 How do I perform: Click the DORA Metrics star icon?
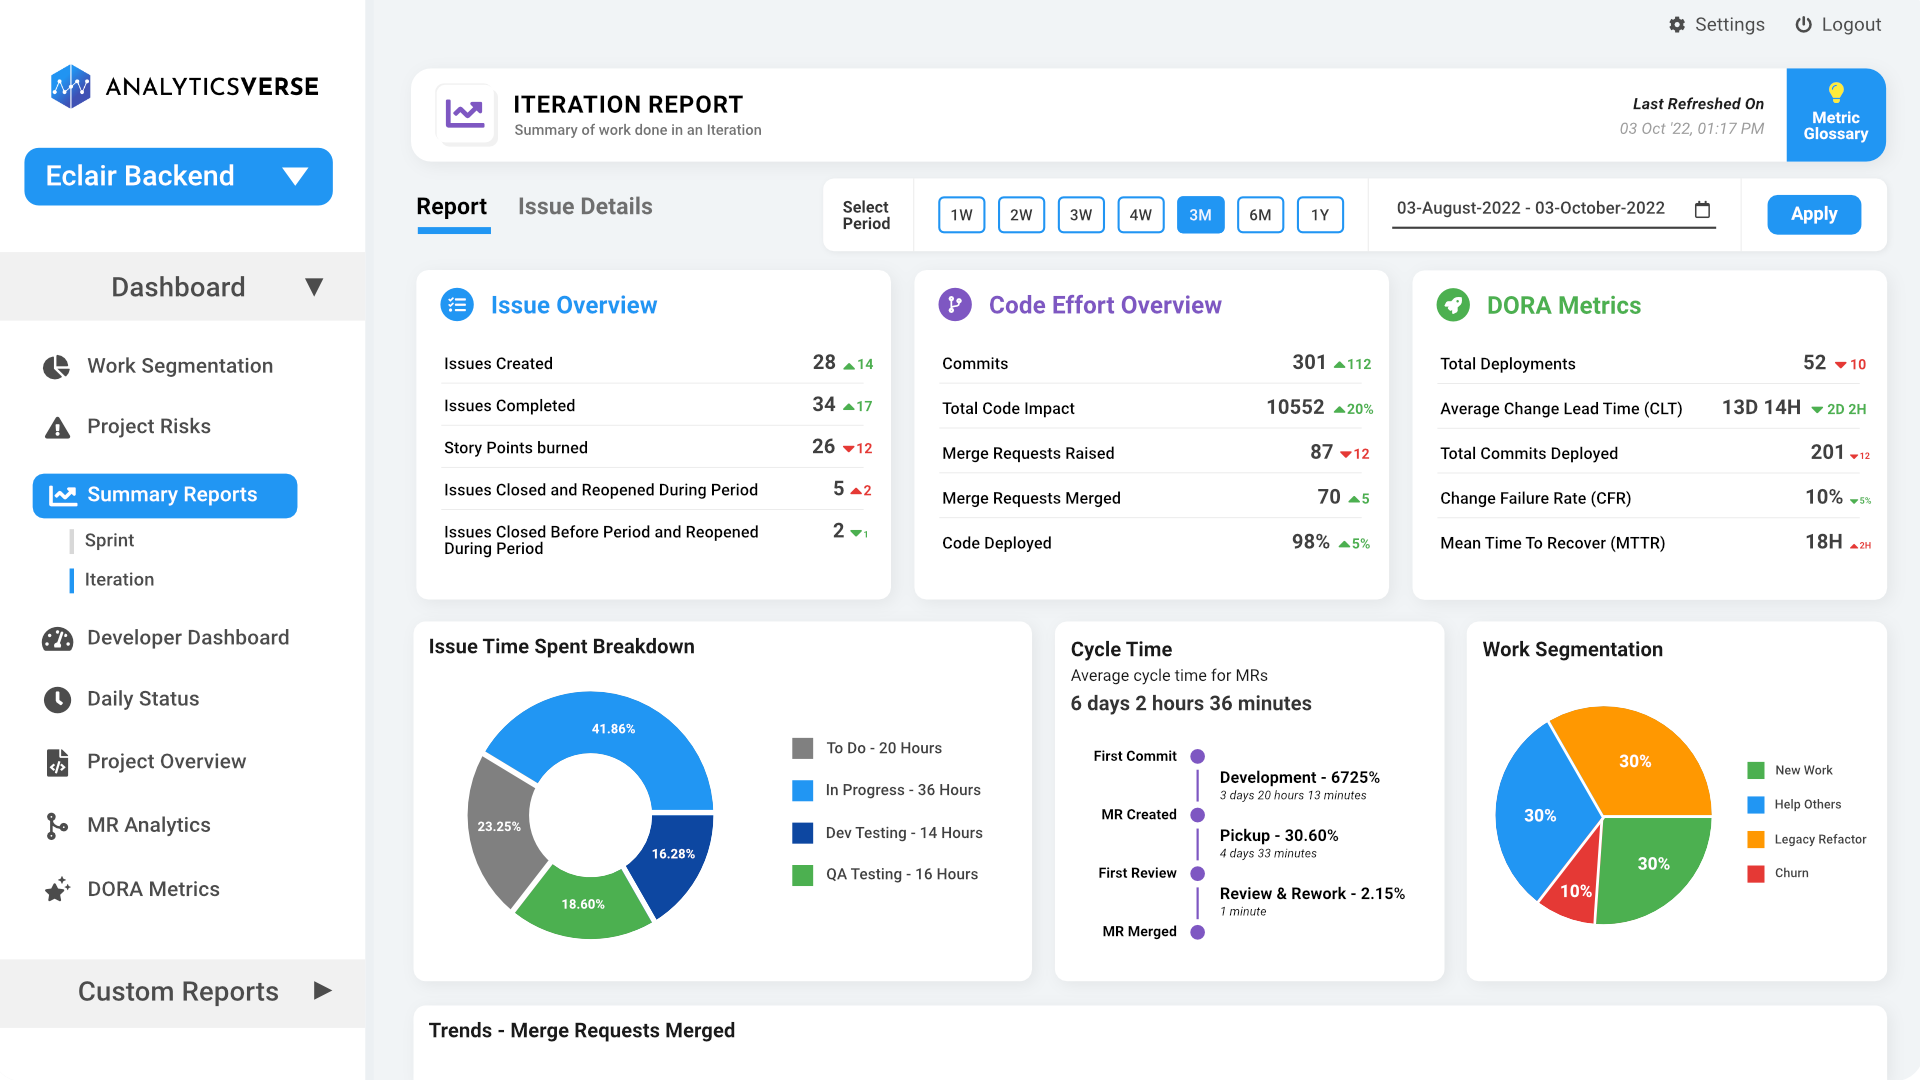57,889
